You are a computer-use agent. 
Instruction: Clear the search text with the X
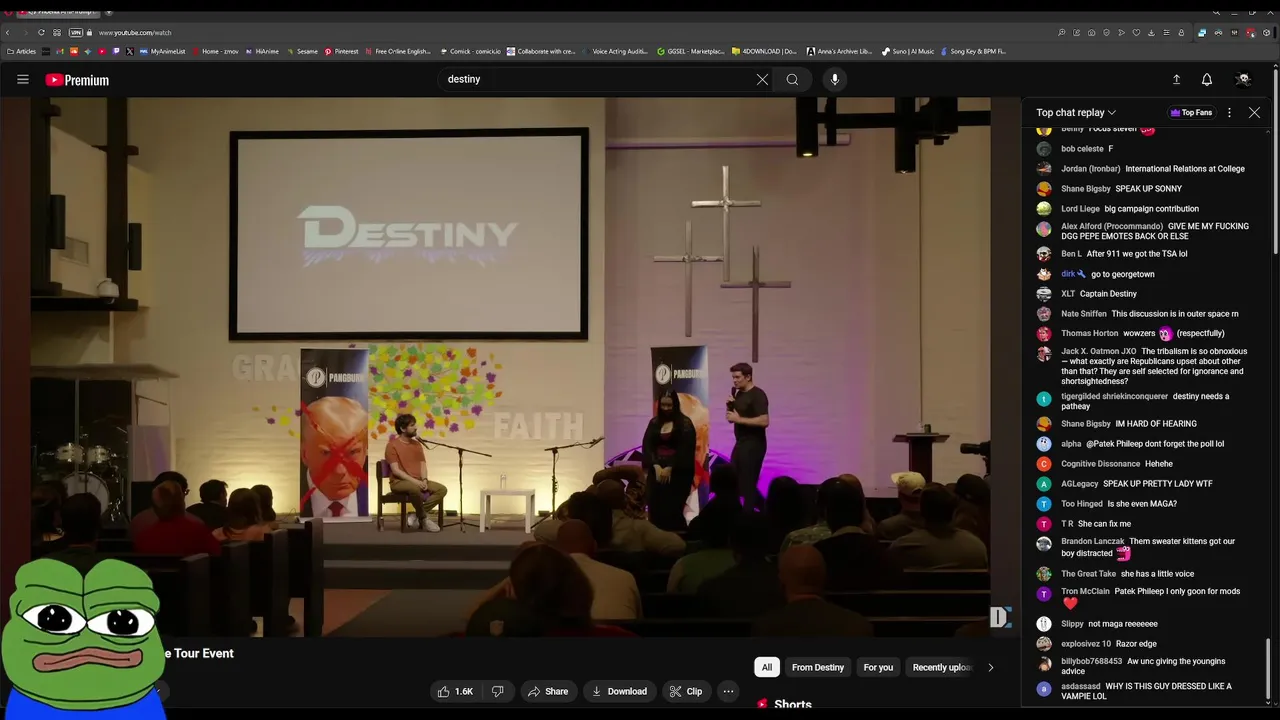(762, 79)
